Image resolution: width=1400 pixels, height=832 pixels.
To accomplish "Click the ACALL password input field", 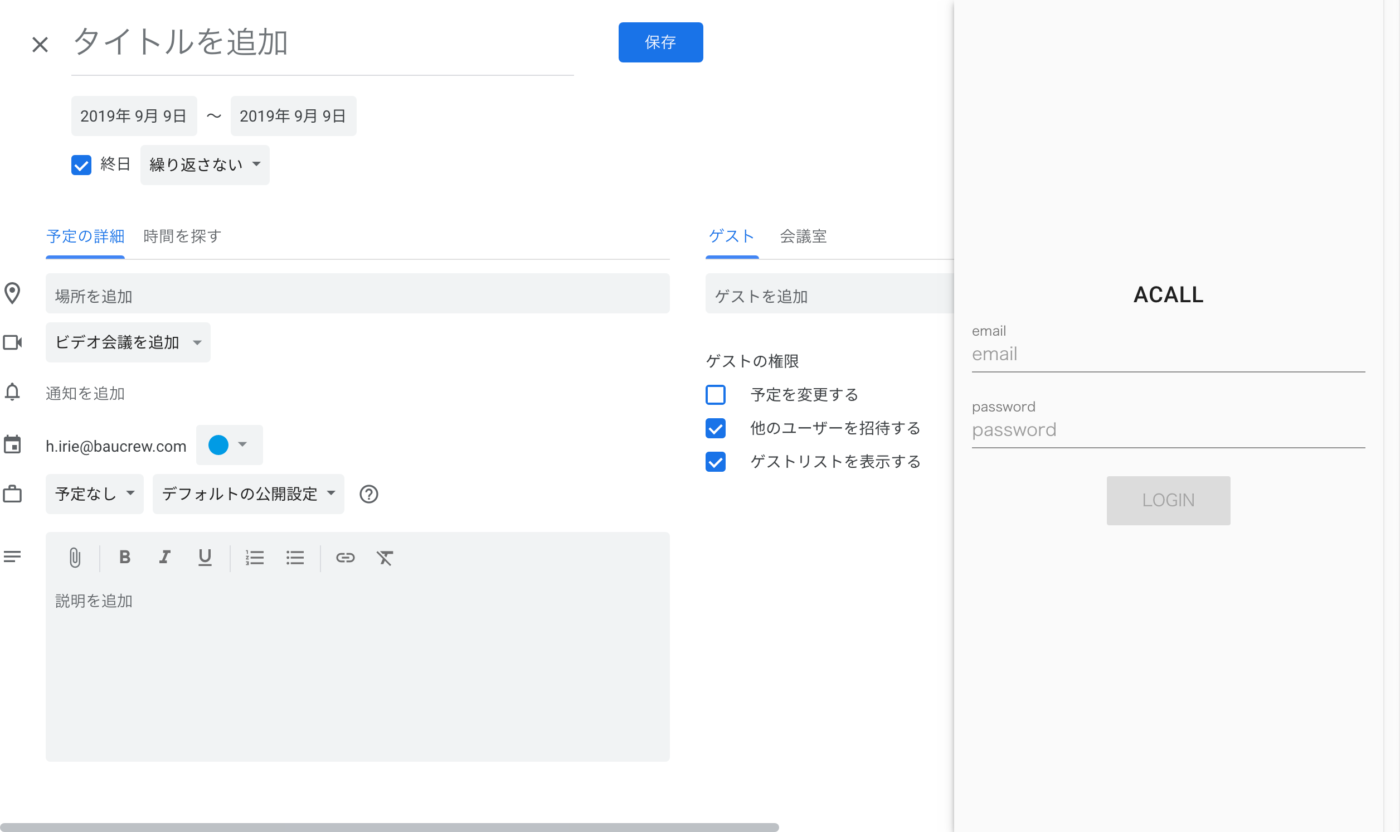I will [x=1168, y=430].
